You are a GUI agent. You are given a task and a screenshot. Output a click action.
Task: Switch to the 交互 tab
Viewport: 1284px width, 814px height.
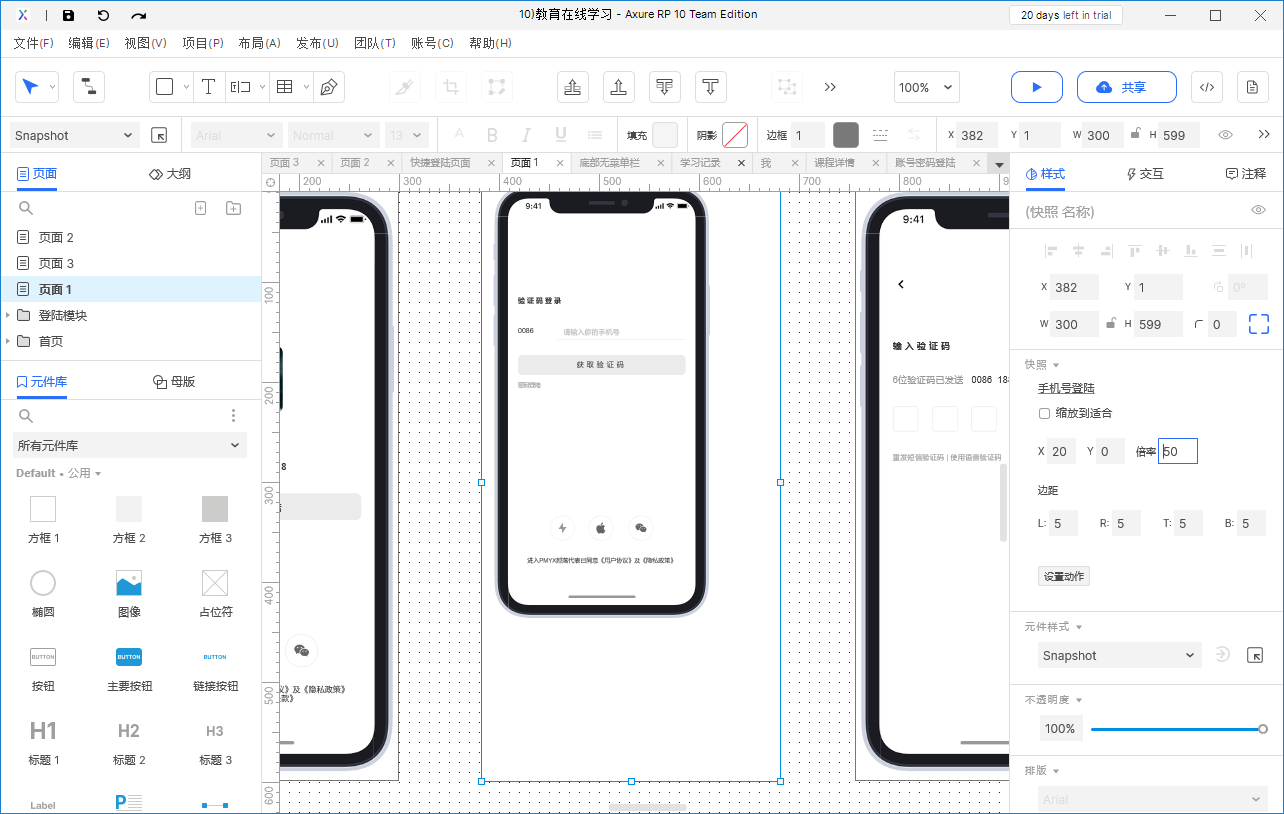[x=1145, y=173]
